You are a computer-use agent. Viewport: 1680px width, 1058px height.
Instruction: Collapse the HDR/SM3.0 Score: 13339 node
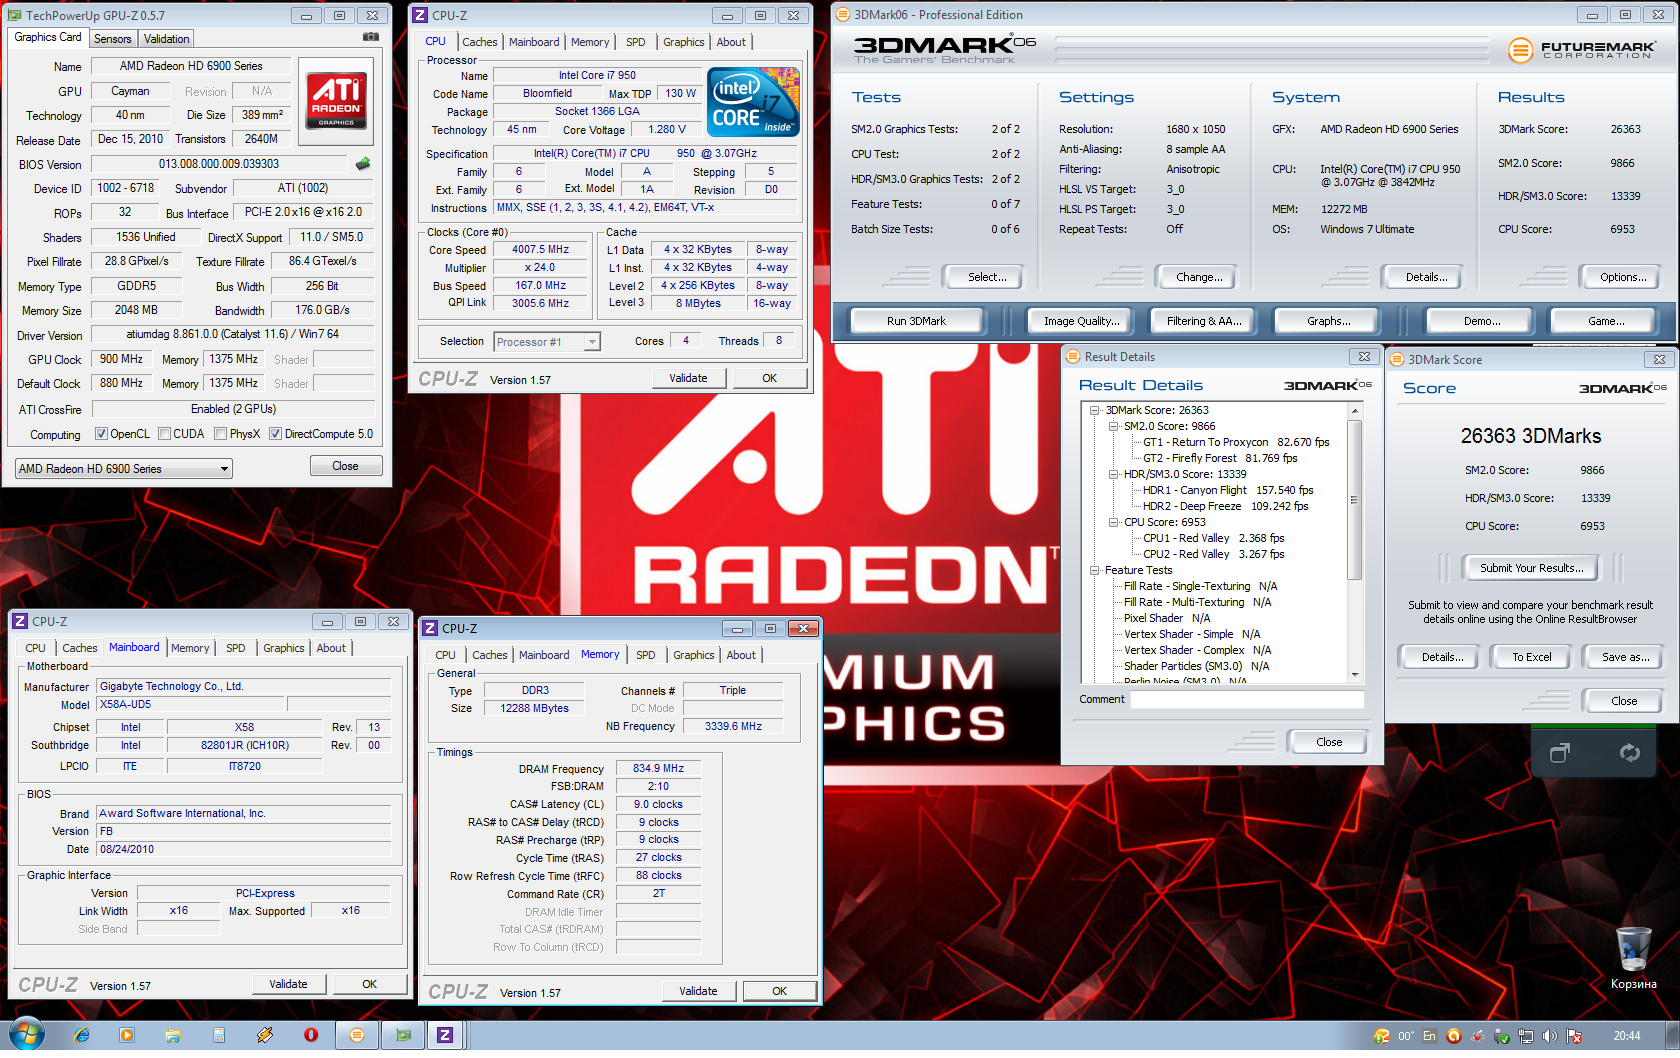pyautogui.click(x=1113, y=474)
